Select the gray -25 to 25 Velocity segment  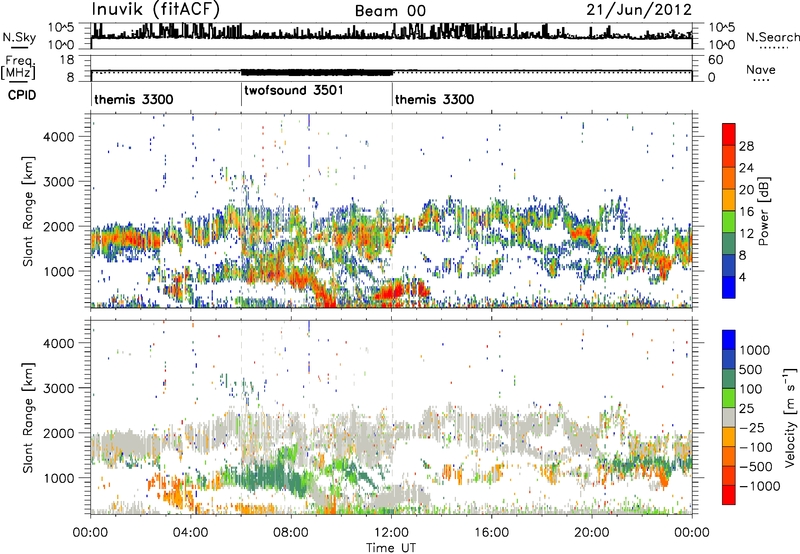(729, 417)
